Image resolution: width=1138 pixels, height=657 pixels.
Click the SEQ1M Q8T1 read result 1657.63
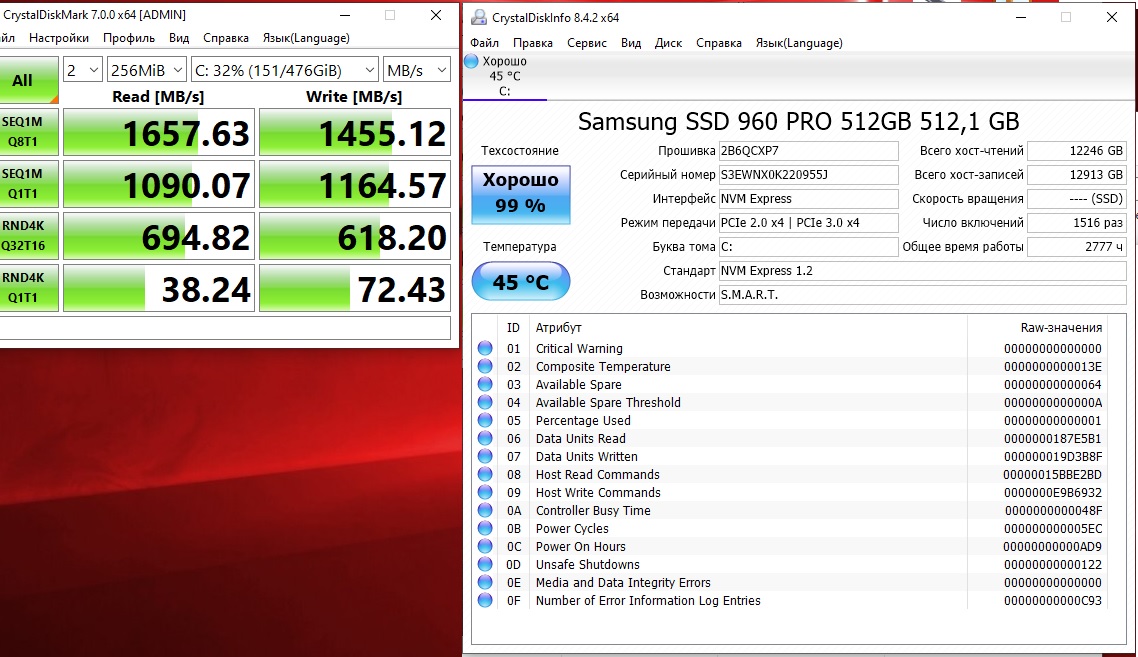[159, 132]
